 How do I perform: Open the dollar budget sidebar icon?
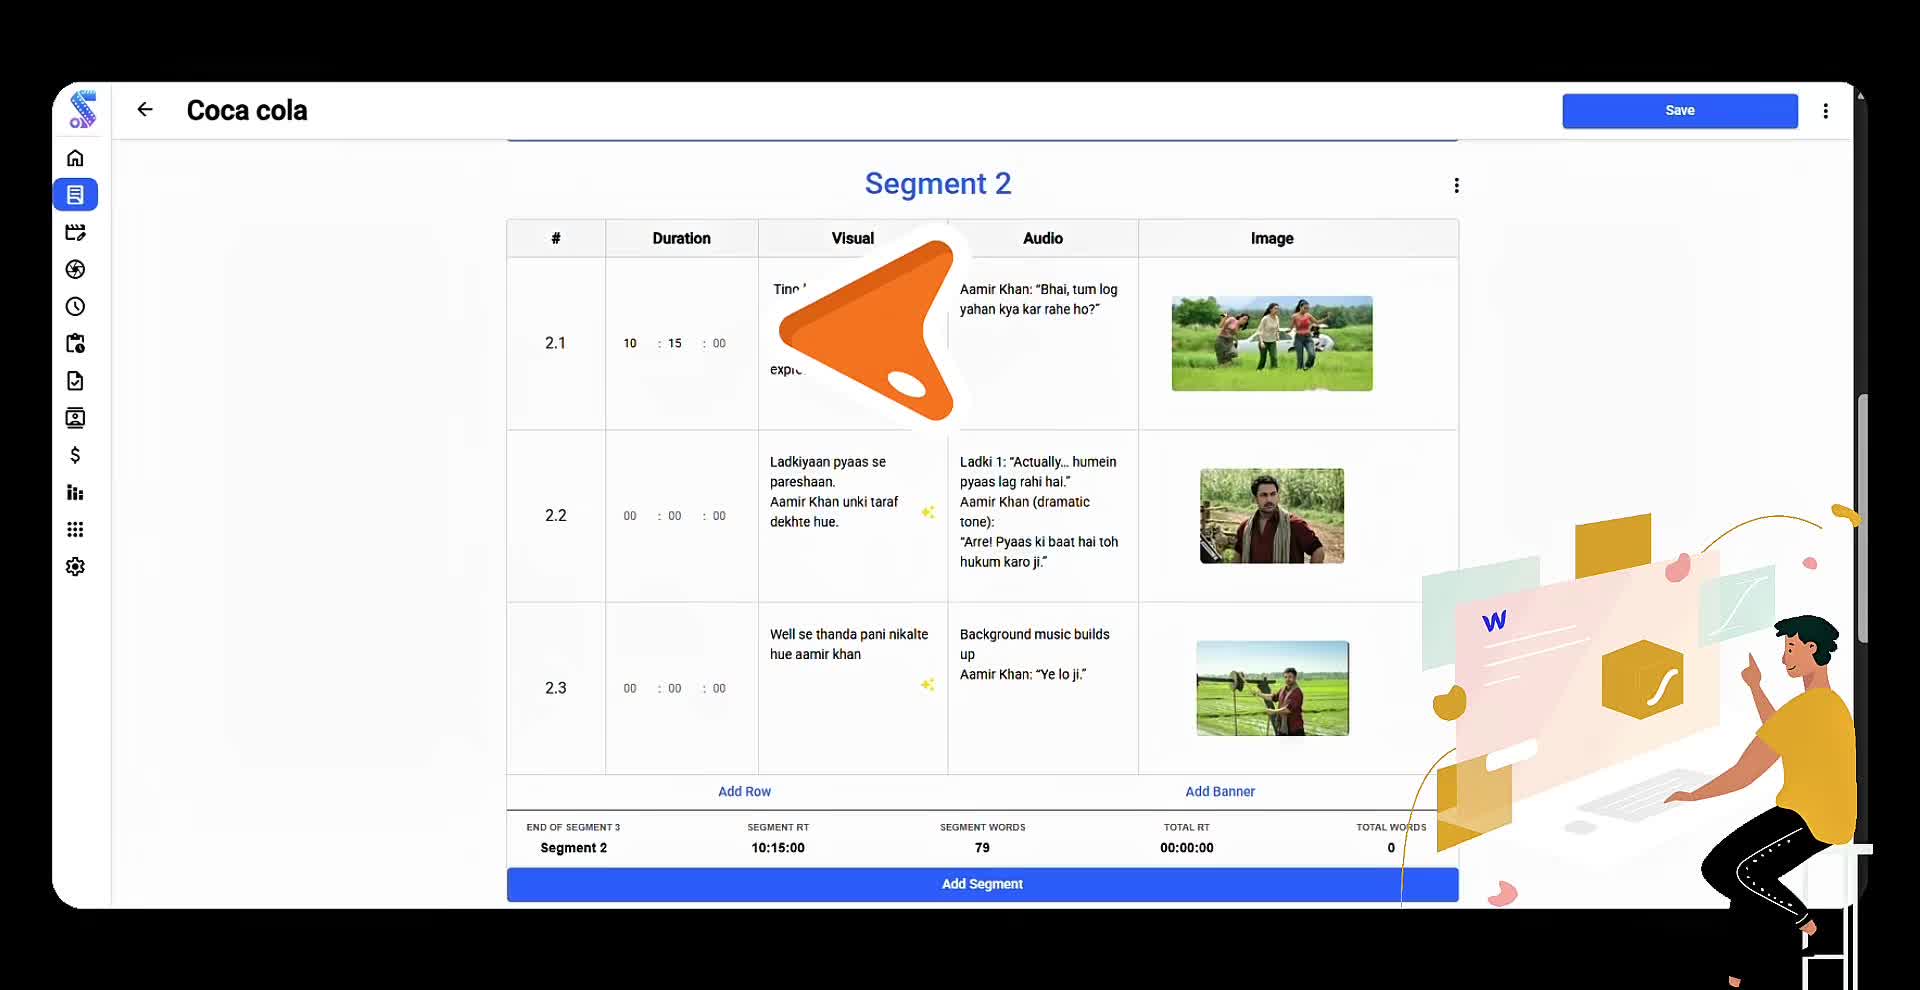75,455
